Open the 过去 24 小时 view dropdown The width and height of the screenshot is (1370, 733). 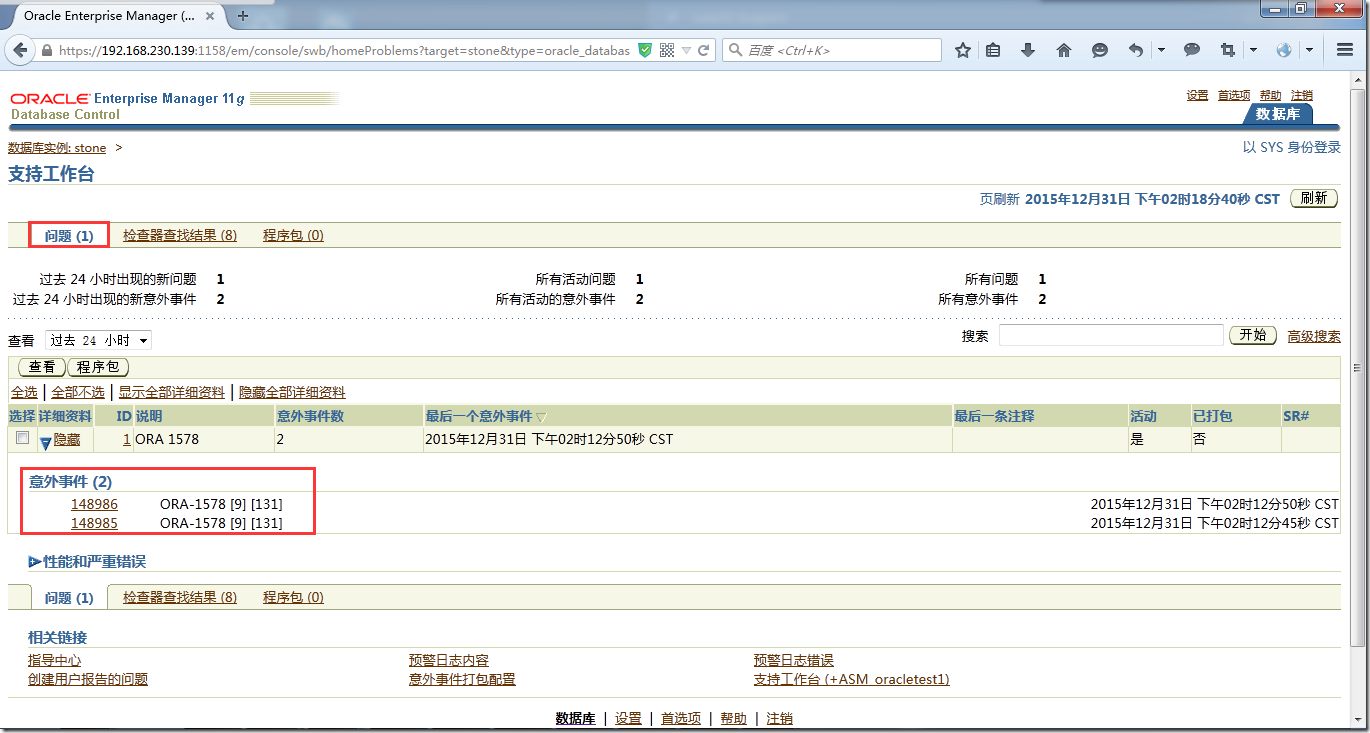98,341
